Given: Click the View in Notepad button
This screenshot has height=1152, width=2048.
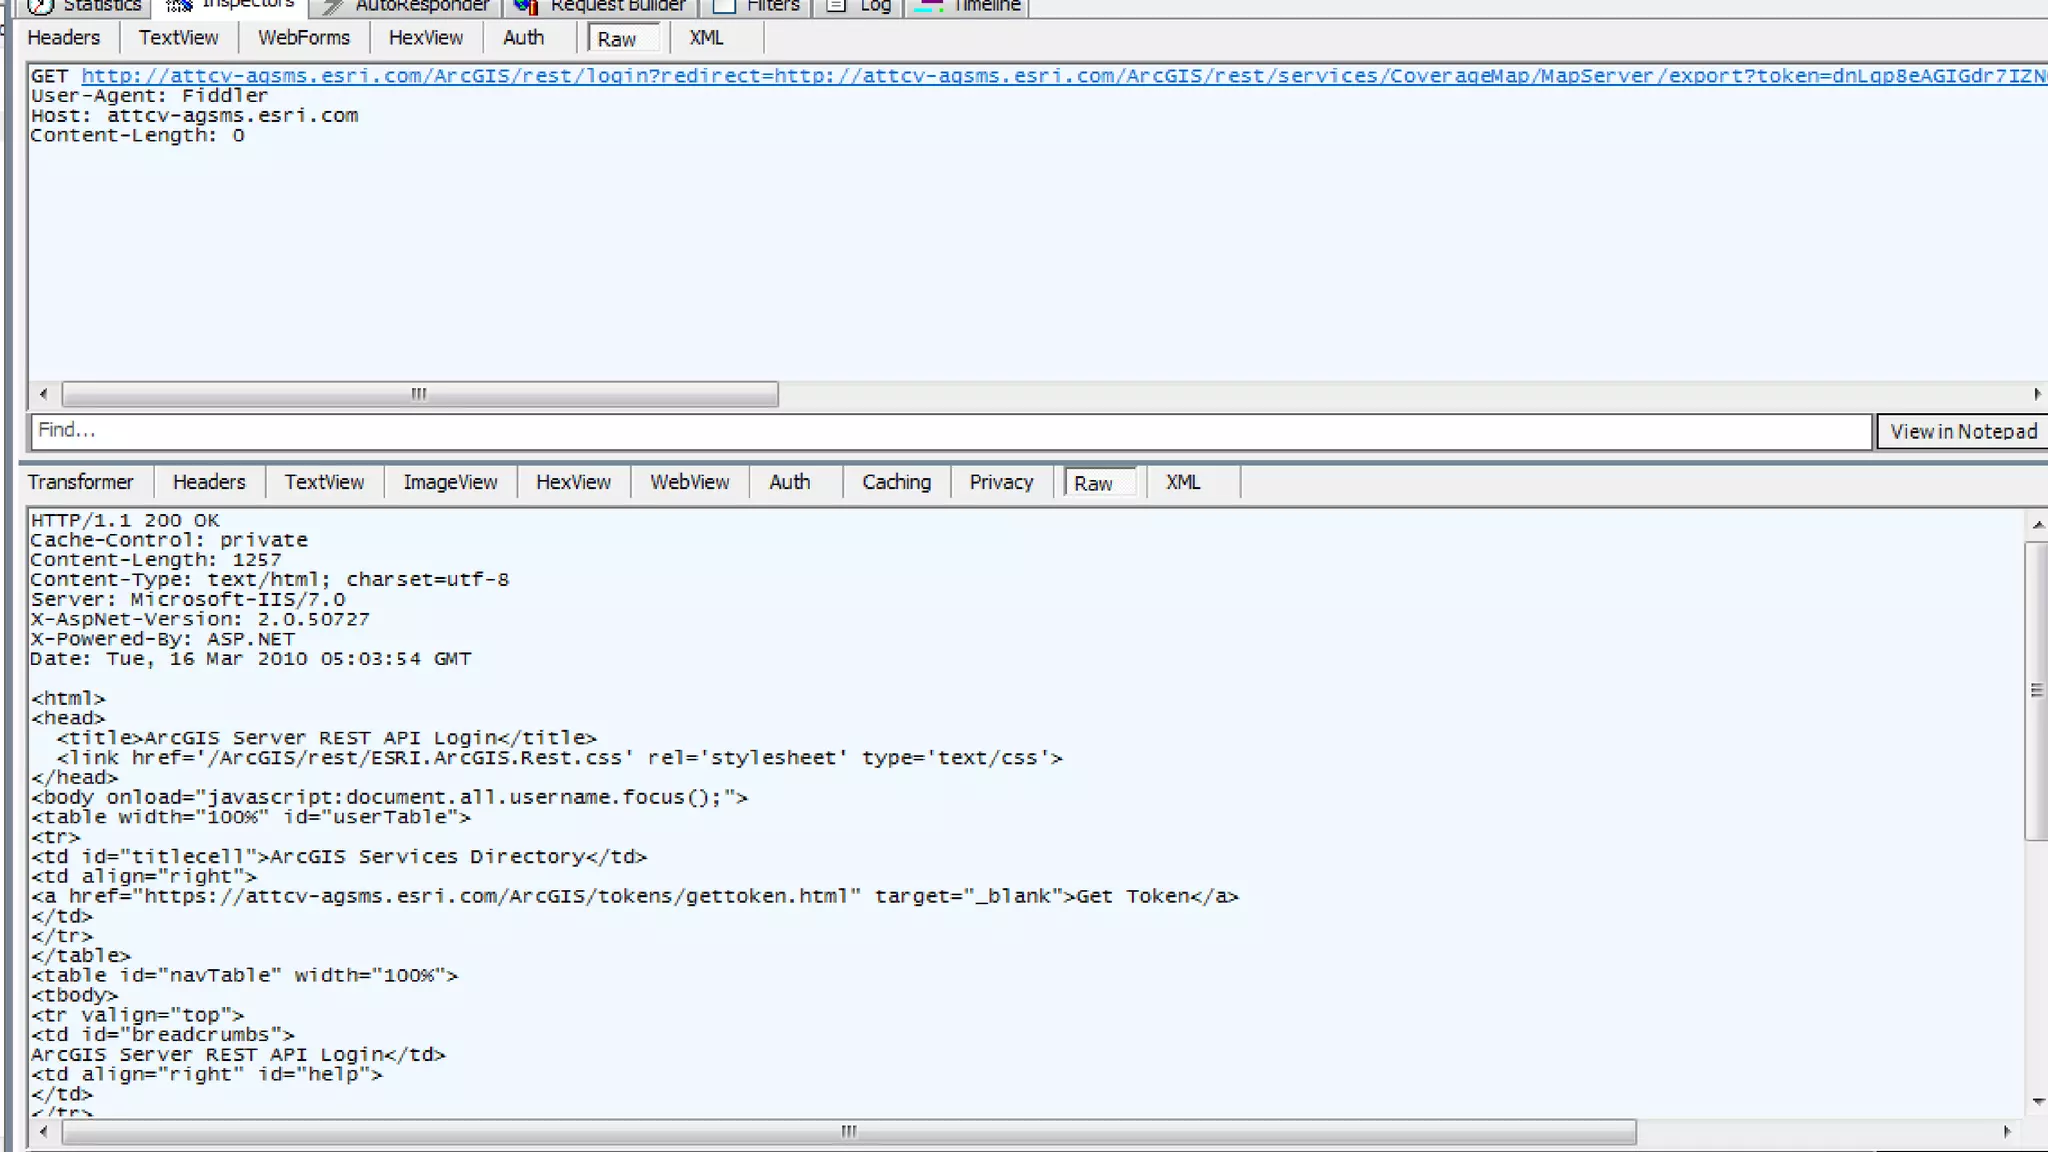Looking at the screenshot, I should point(1962,431).
